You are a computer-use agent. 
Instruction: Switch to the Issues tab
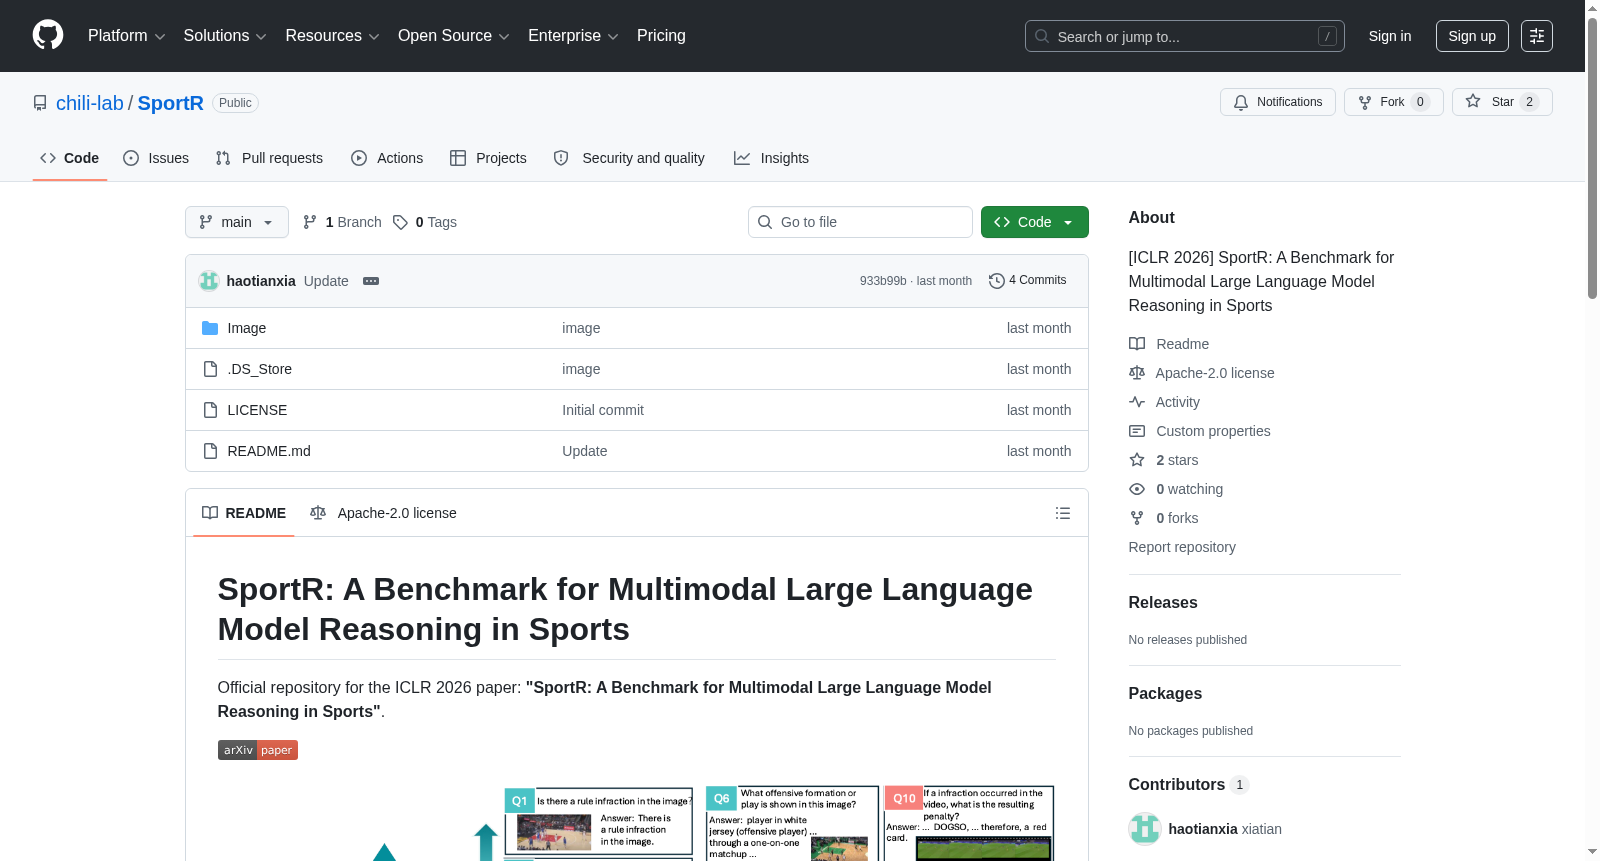click(156, 158)
